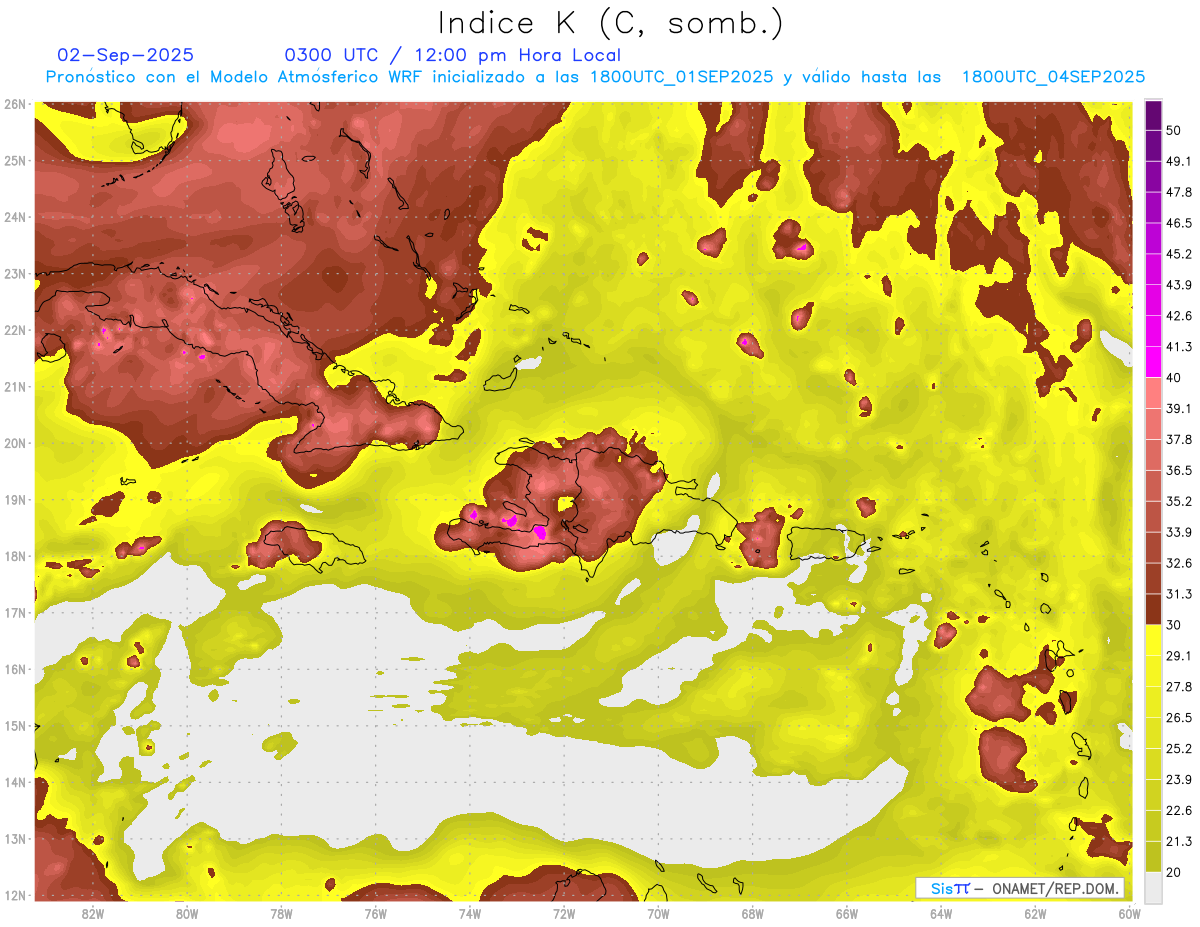
Task: Click the value 21.3 on the color scale
Action: (1179, 841)
